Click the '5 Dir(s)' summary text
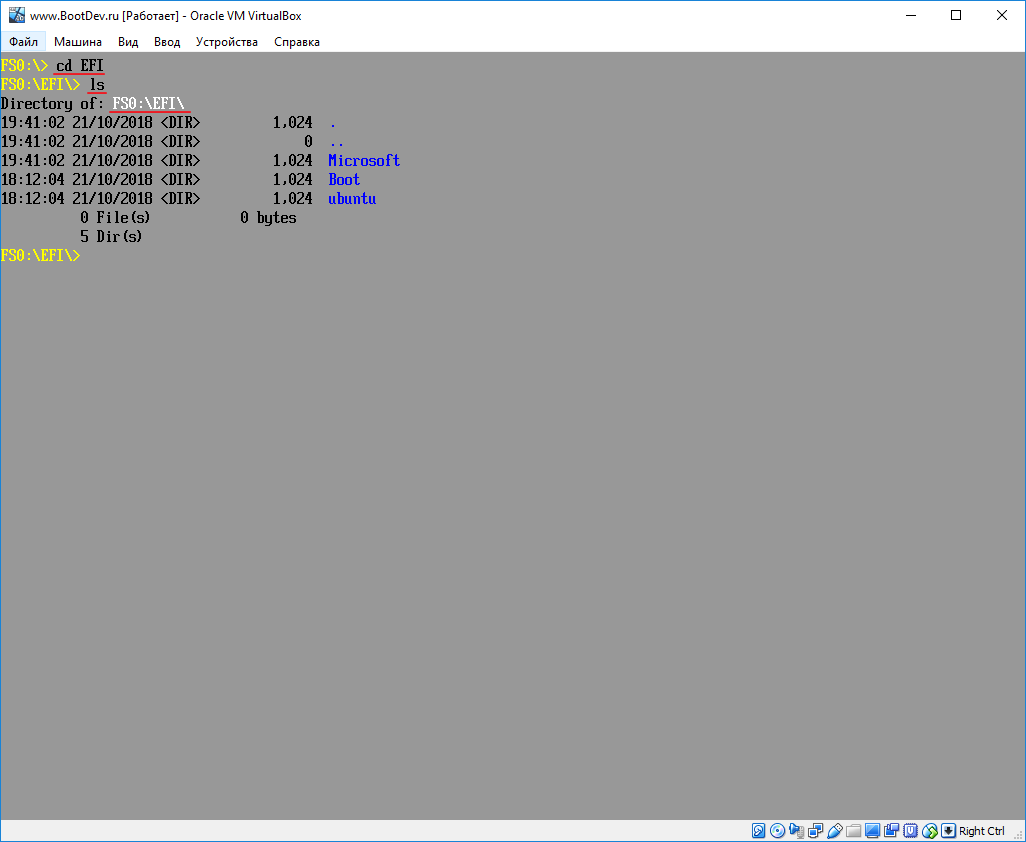 pos(111,237)
